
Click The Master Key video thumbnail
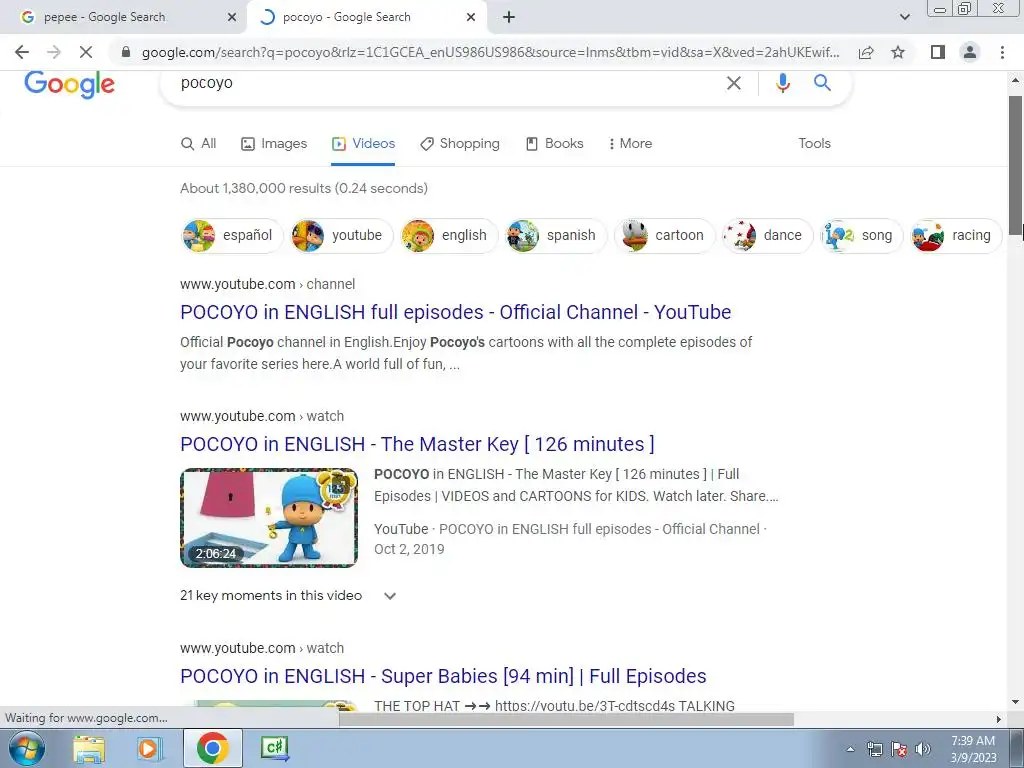269,517
